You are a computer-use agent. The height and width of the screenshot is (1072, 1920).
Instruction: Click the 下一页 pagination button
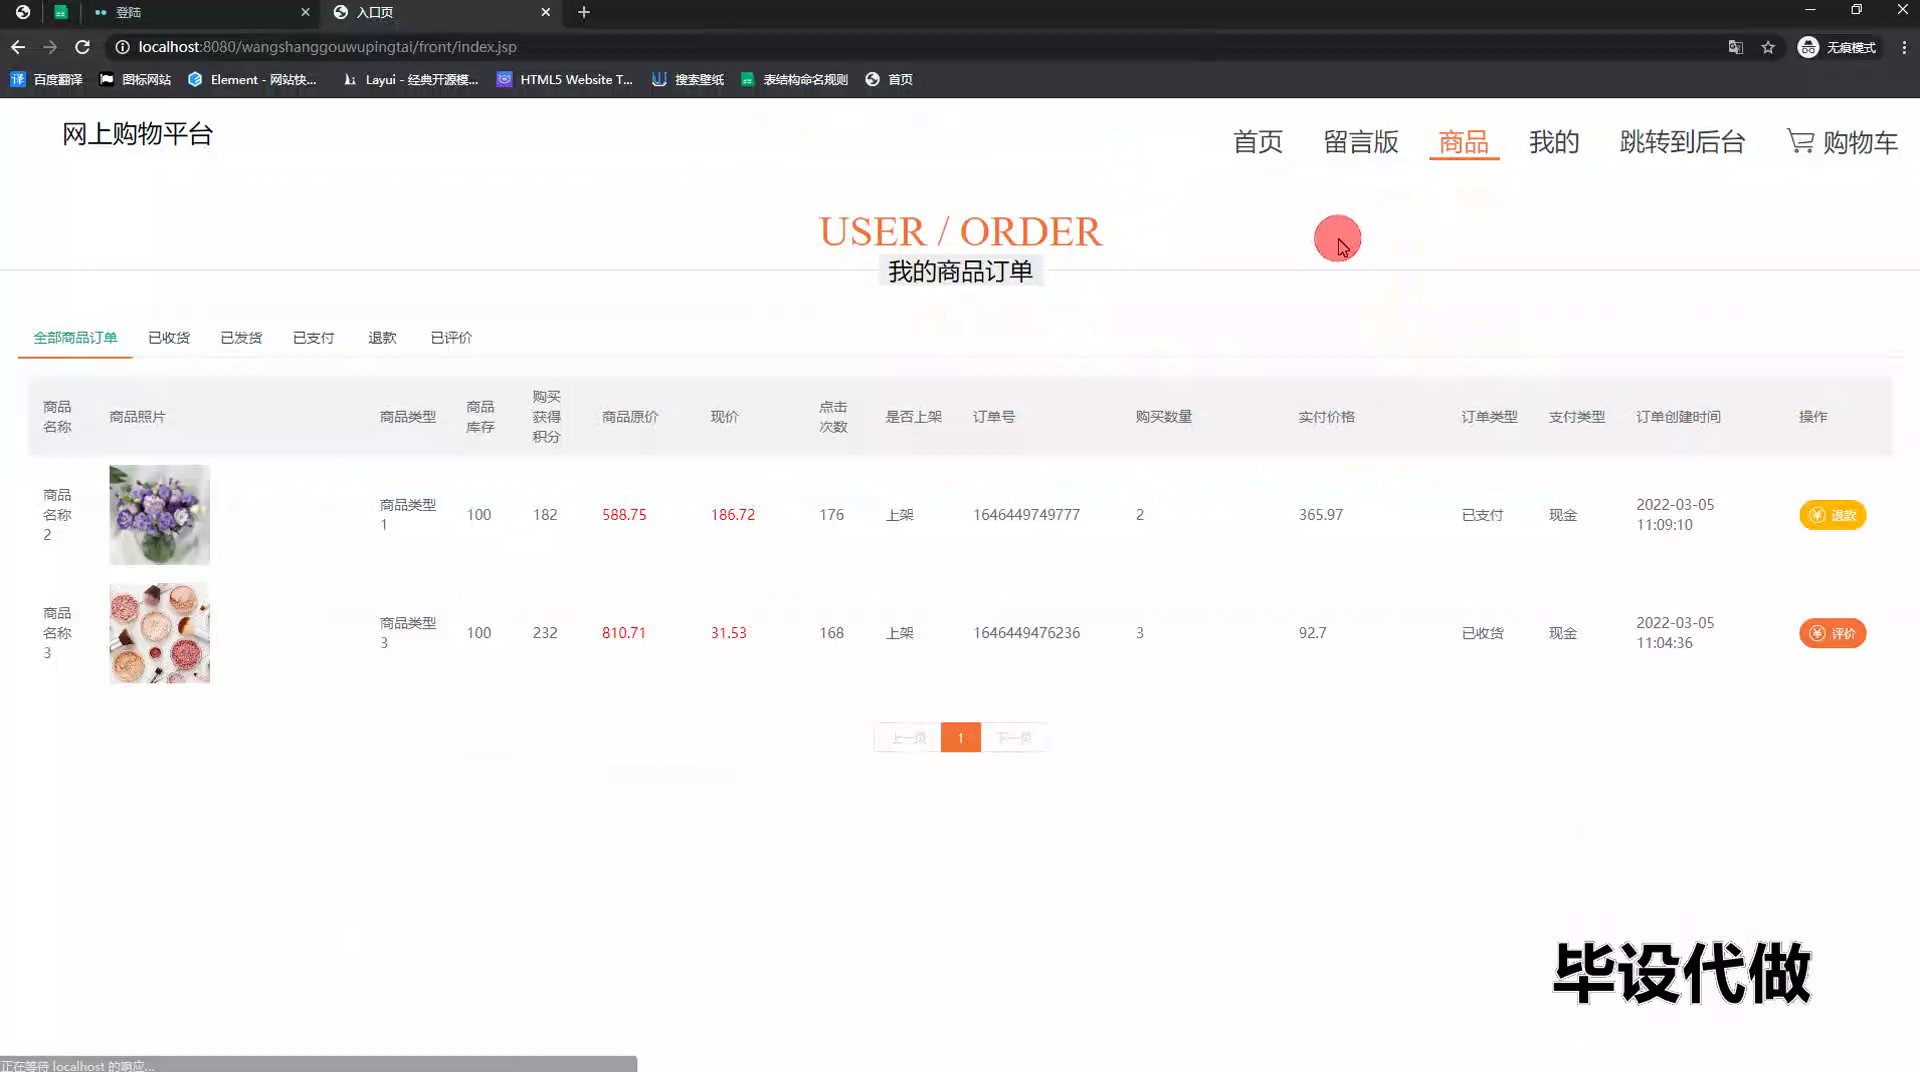pos(1013,738)
